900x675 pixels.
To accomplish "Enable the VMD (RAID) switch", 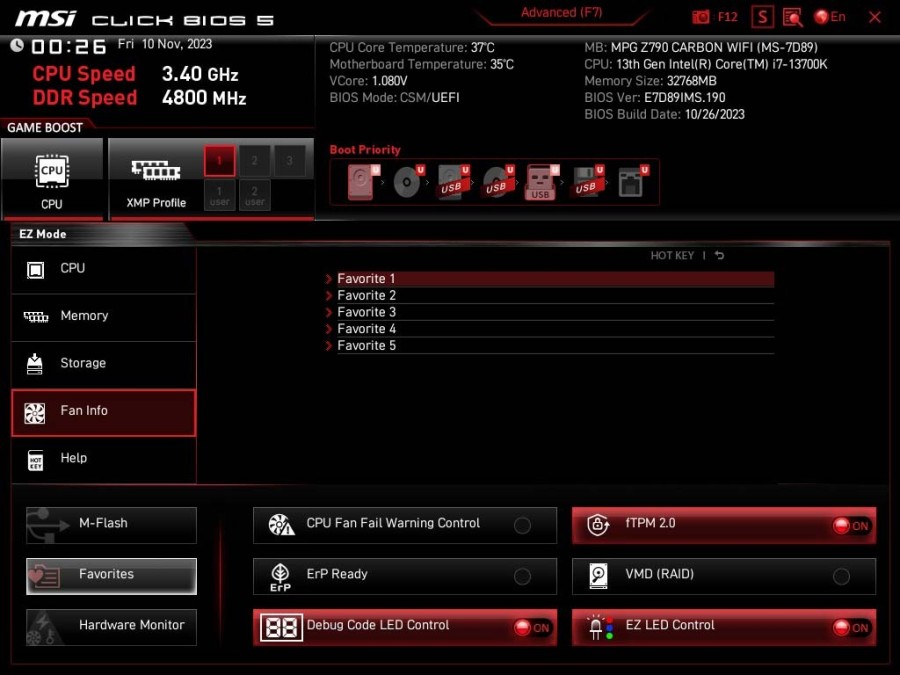I will pyautogui.click(x=841, y=576).
